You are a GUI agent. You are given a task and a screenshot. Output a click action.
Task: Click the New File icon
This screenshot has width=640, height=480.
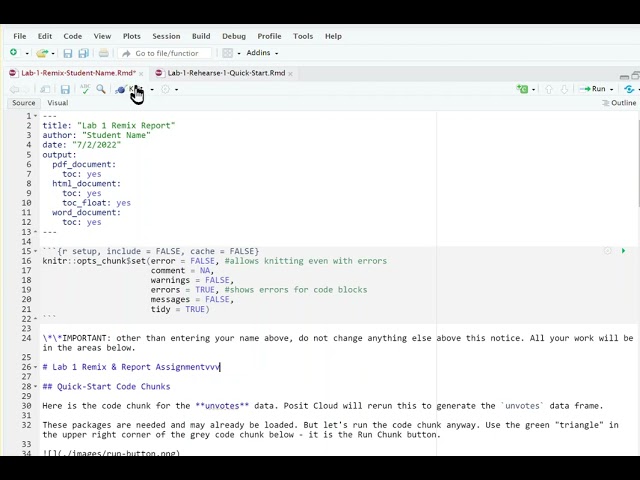pyautogui.click(x=13, y=53)
